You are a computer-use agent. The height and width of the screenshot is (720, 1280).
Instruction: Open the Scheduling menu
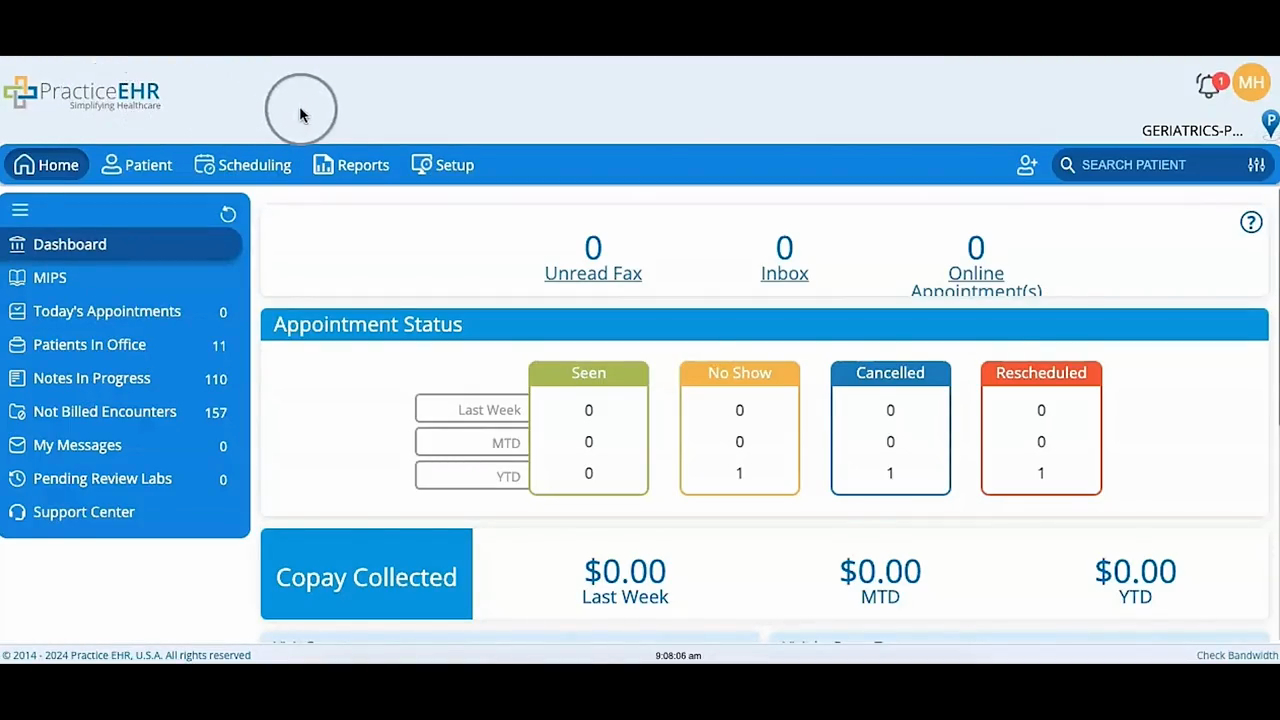coord(243,165)
